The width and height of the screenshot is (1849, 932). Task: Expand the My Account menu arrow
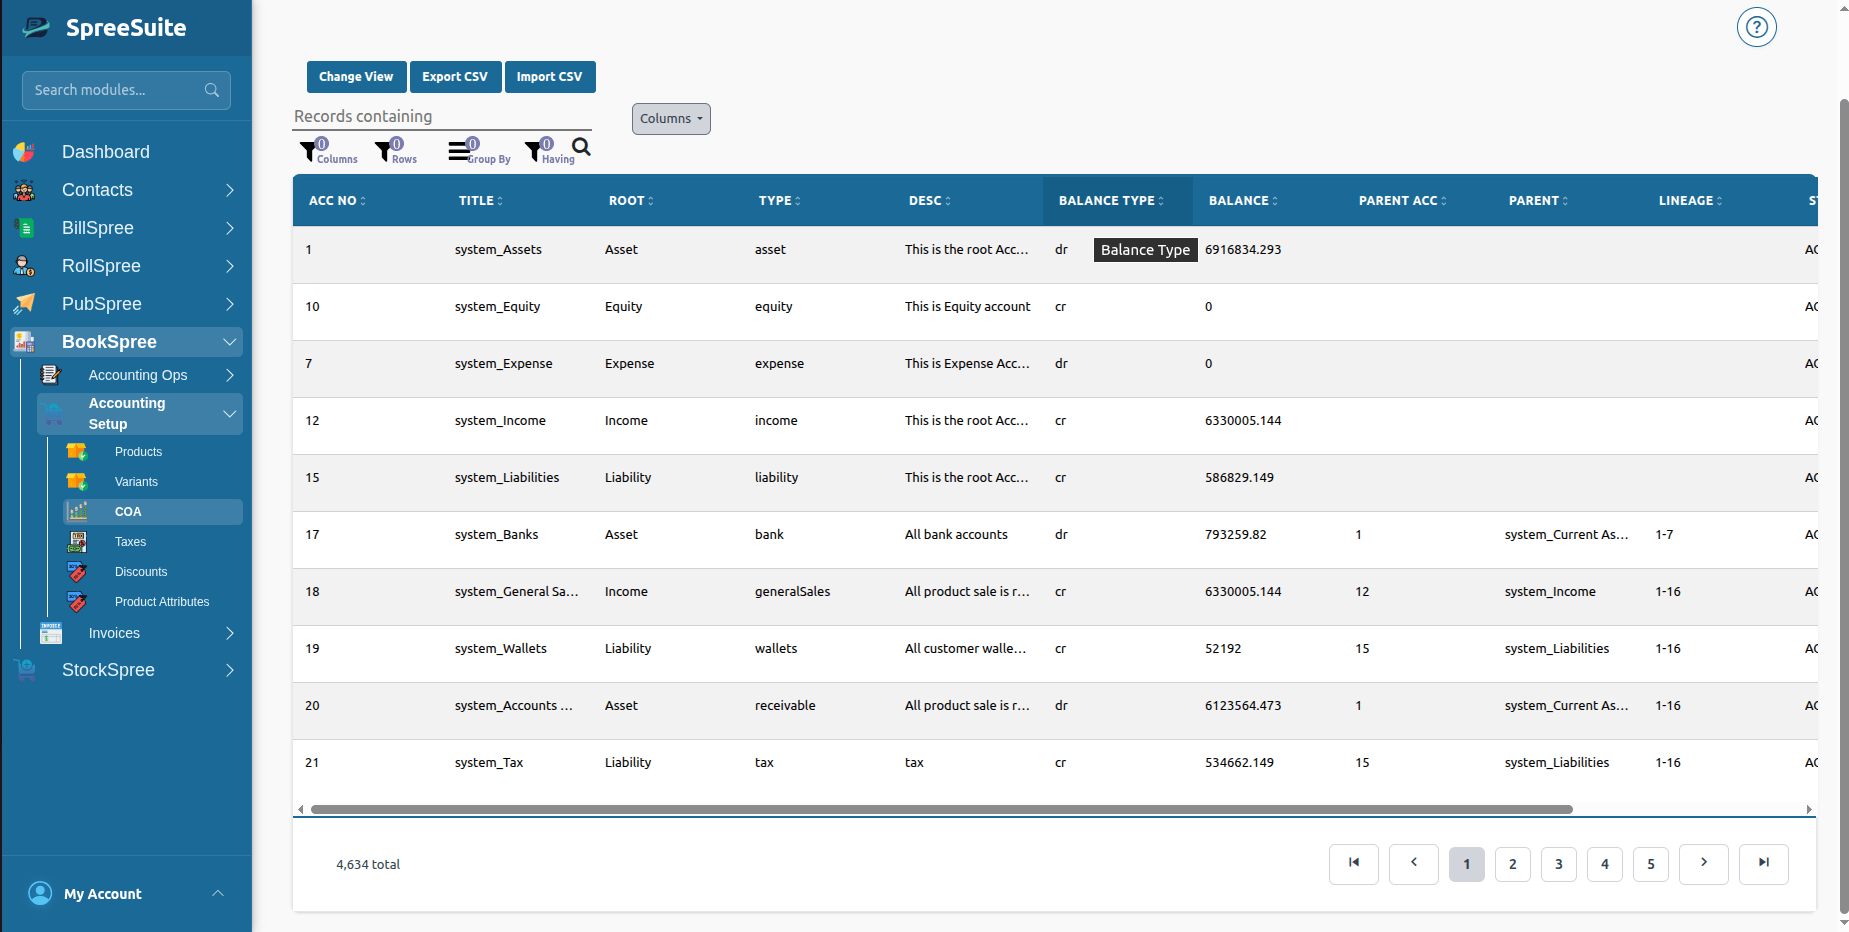click(218, 893)
